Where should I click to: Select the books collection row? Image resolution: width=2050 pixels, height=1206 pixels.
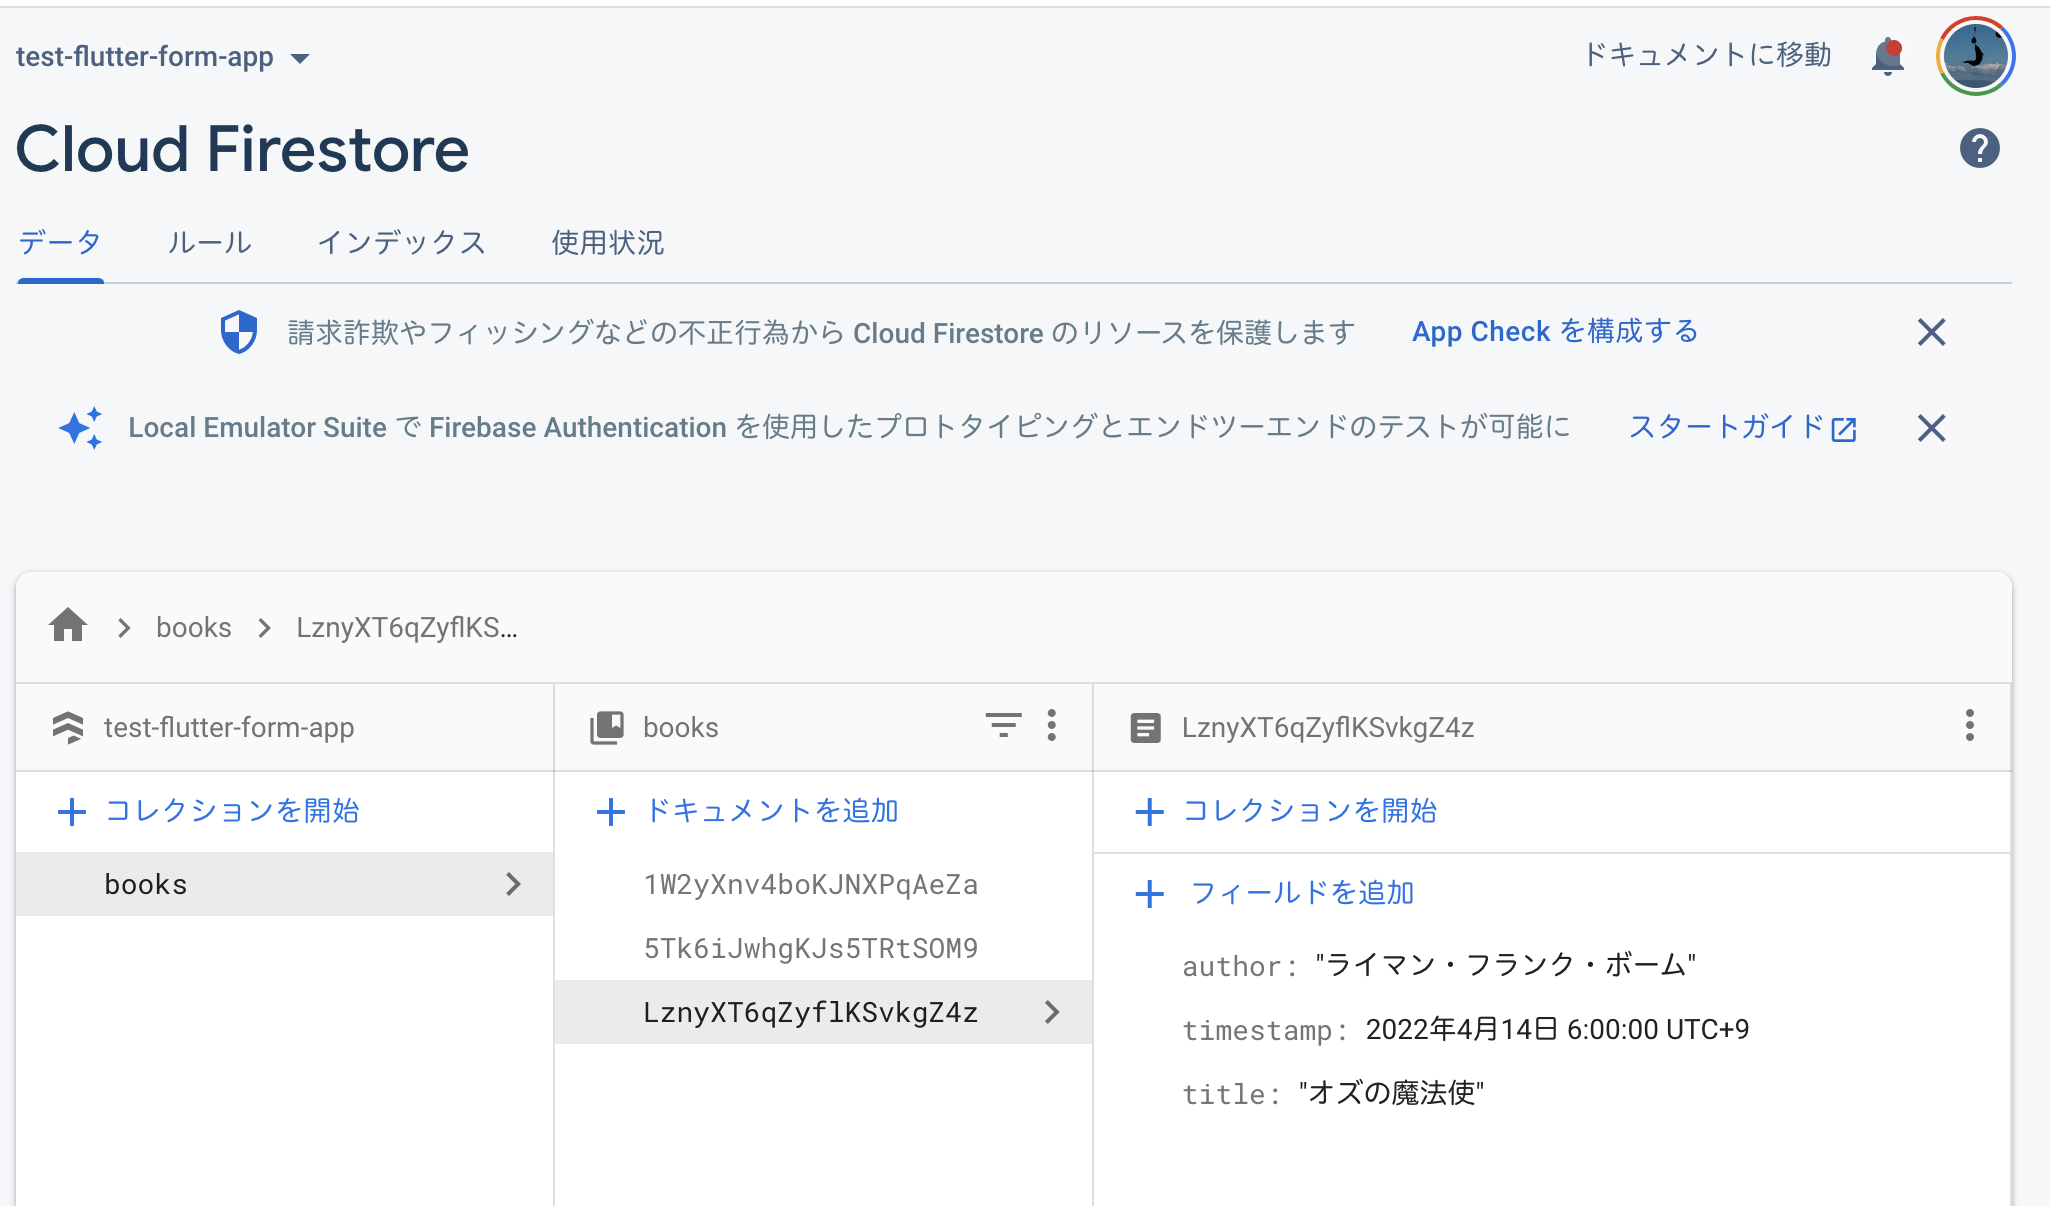coord(285,884)
